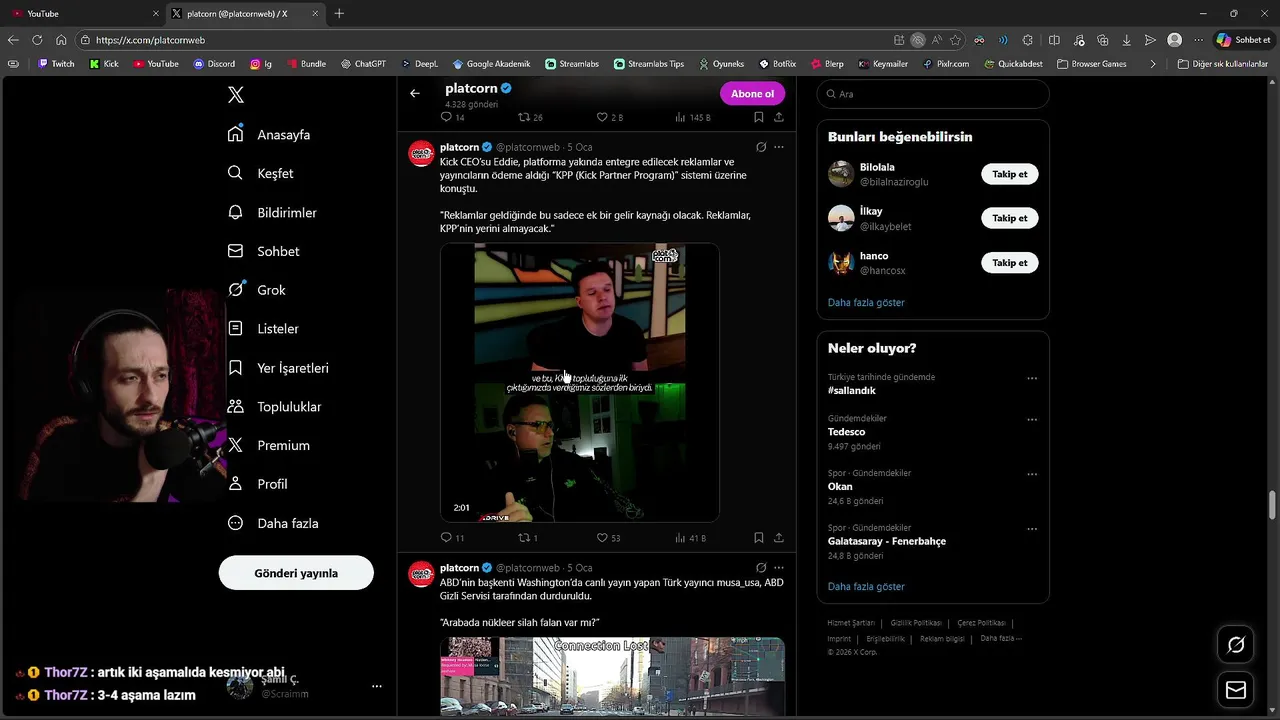Open options for #sallandık trend
Screen dimensions: 1280x720
click(x=1032, y=379)
